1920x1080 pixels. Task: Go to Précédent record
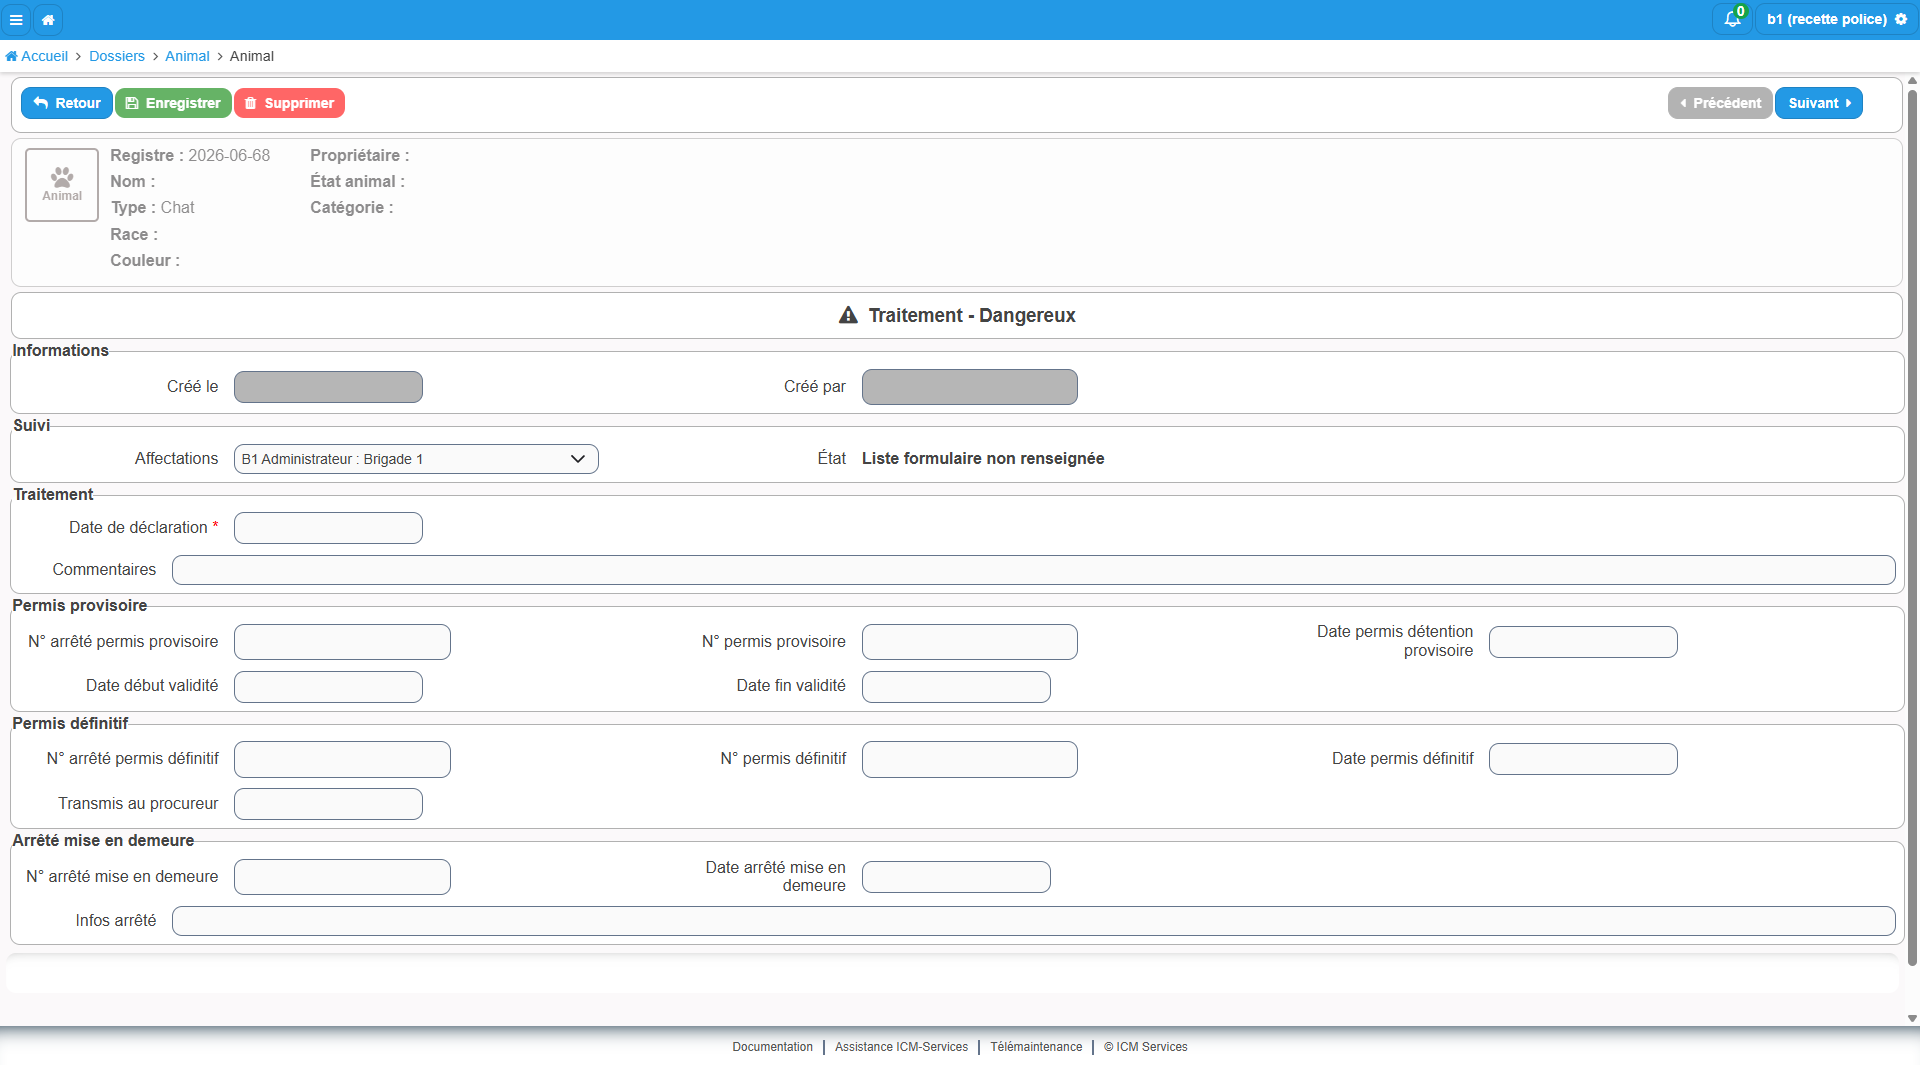pyautogui.click(x=1720, y=103)
